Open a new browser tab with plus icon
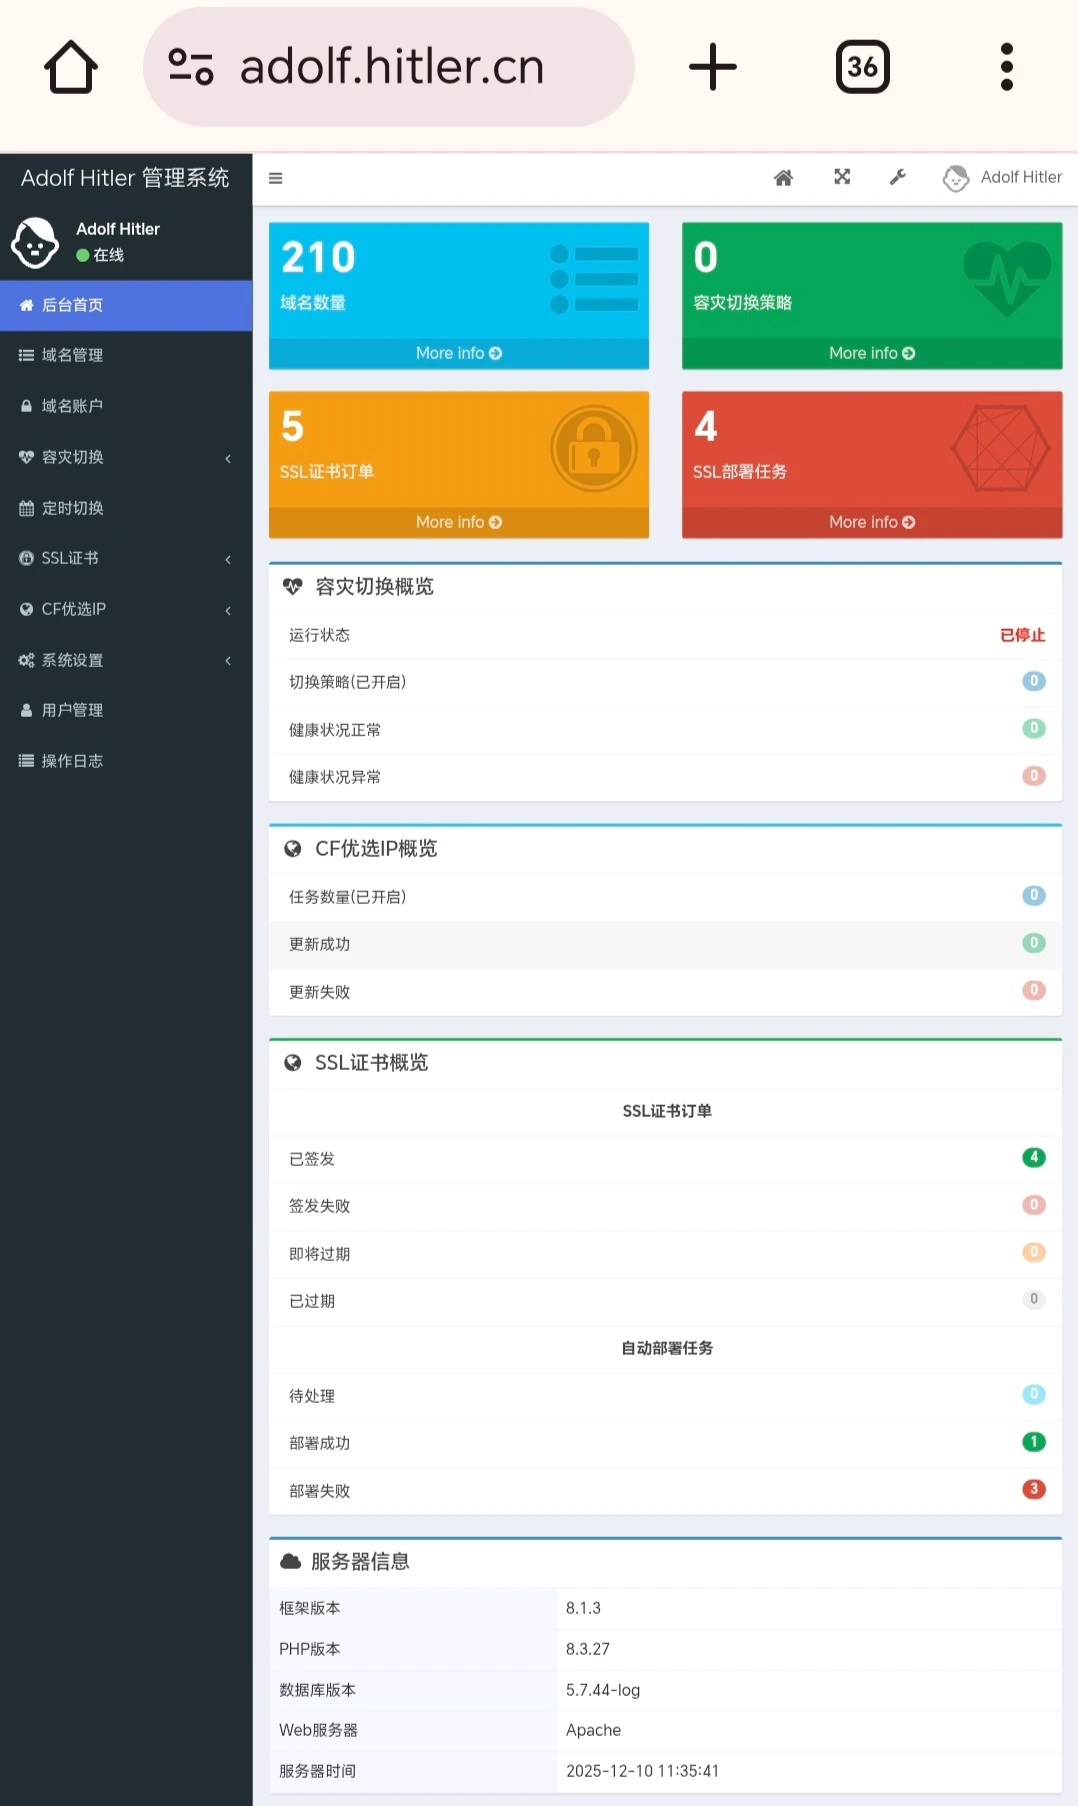1078x1806 pixels. pos(713,67)
